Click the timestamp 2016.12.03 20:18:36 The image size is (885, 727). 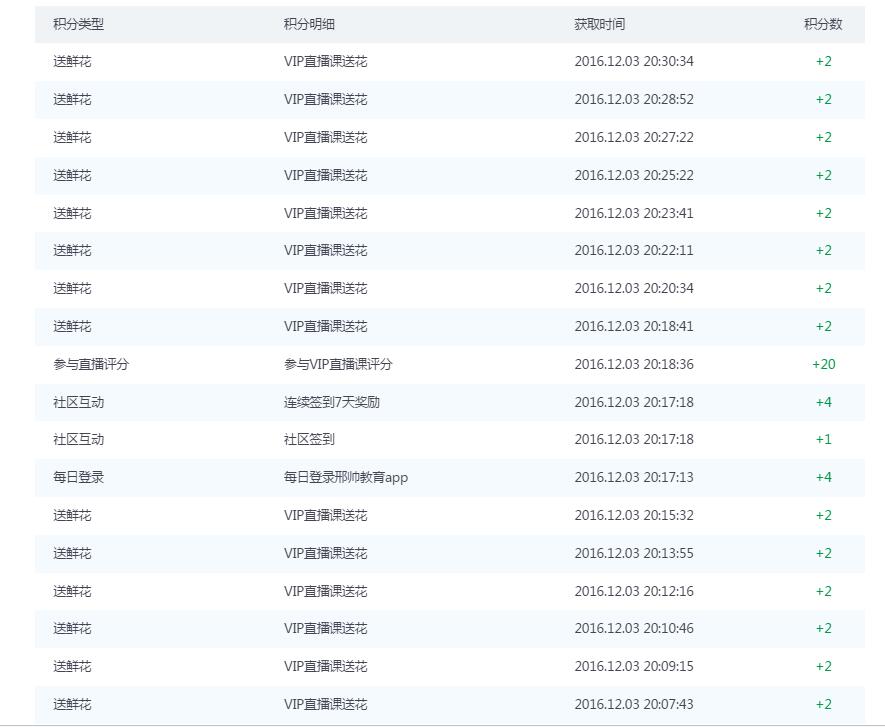633,364
